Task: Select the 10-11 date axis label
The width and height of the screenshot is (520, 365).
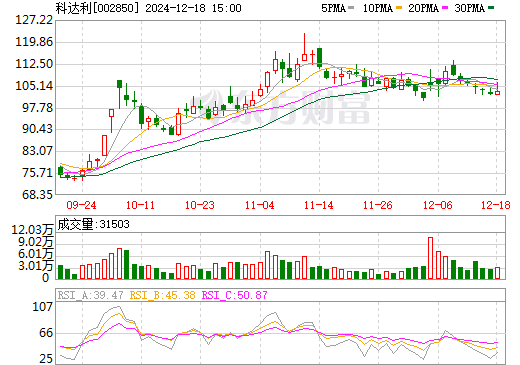Action: point(140,205)
